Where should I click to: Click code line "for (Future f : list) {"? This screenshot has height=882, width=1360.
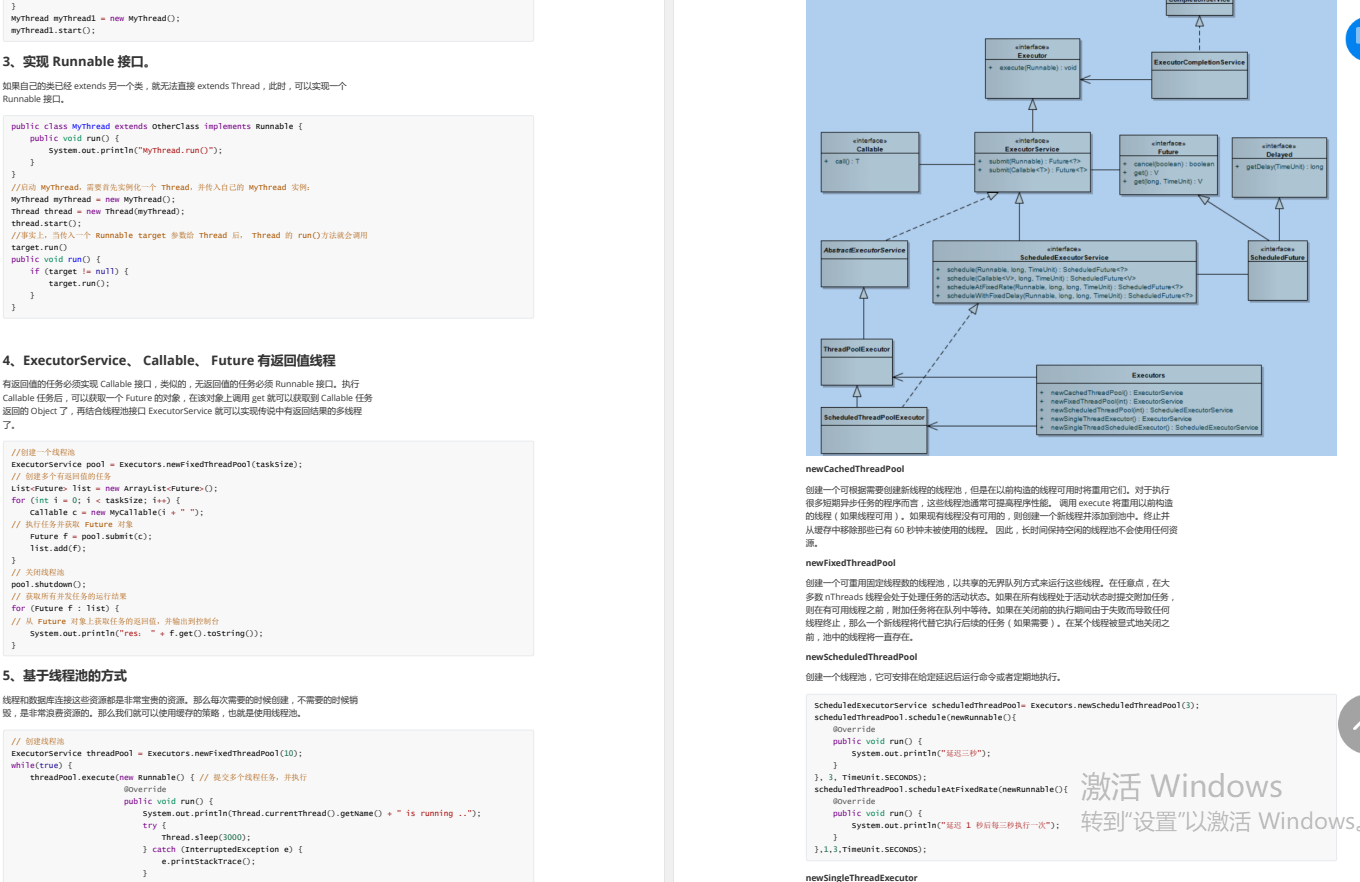[x=65, y=608]
